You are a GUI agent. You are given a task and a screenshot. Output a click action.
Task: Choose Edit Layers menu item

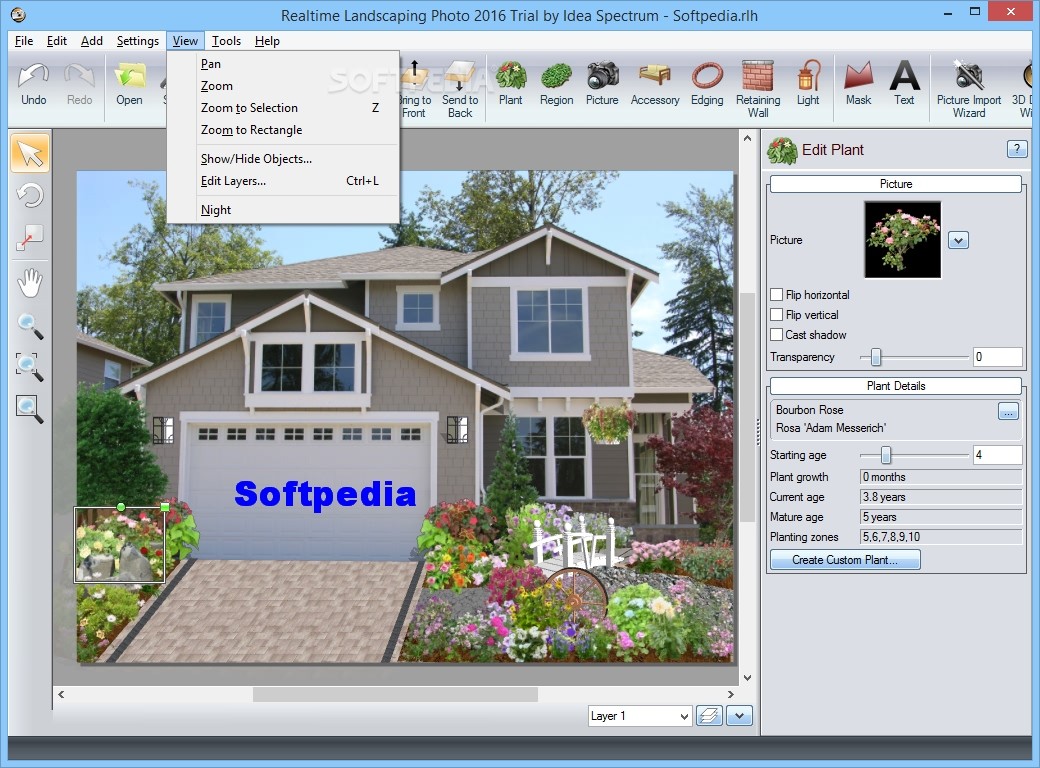pyautogui.click(x=283, y=180)
